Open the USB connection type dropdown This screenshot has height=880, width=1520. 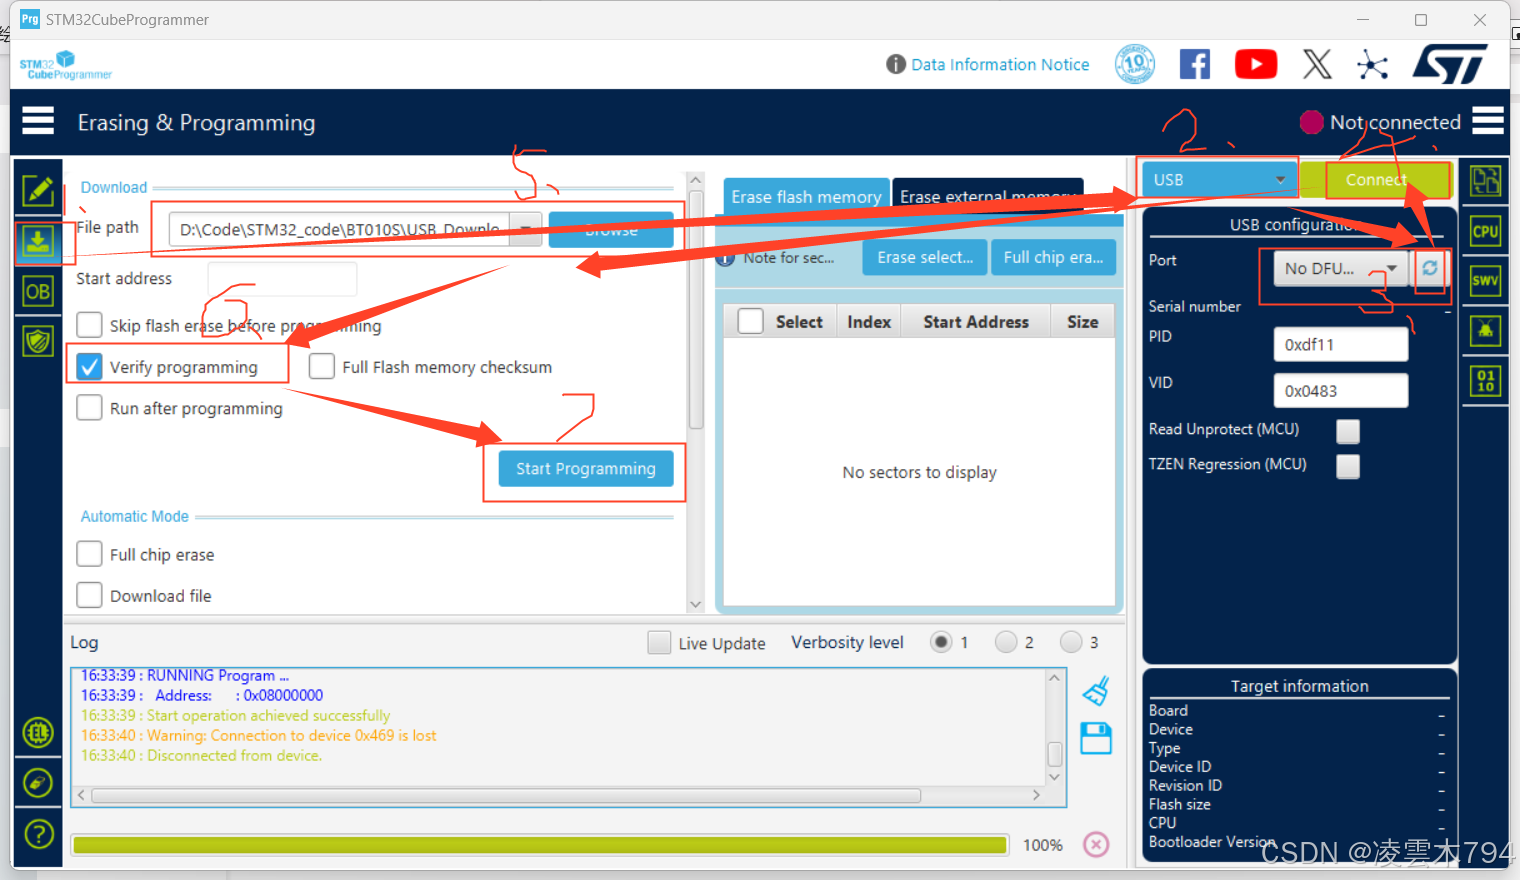click(x=1219, y=180)
